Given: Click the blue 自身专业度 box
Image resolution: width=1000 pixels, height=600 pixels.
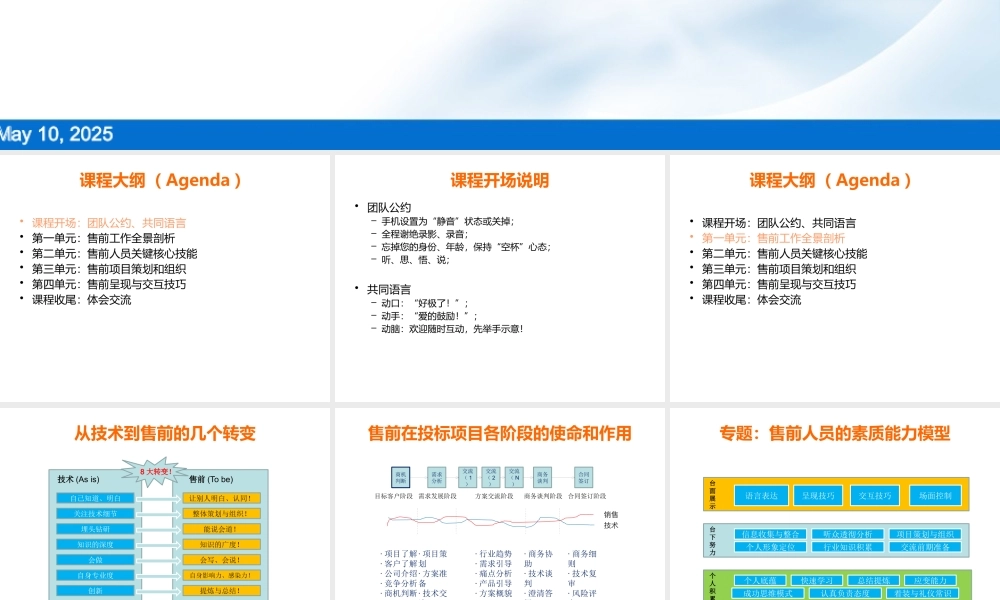Looking at the screenshot, I should pos(95,575).
